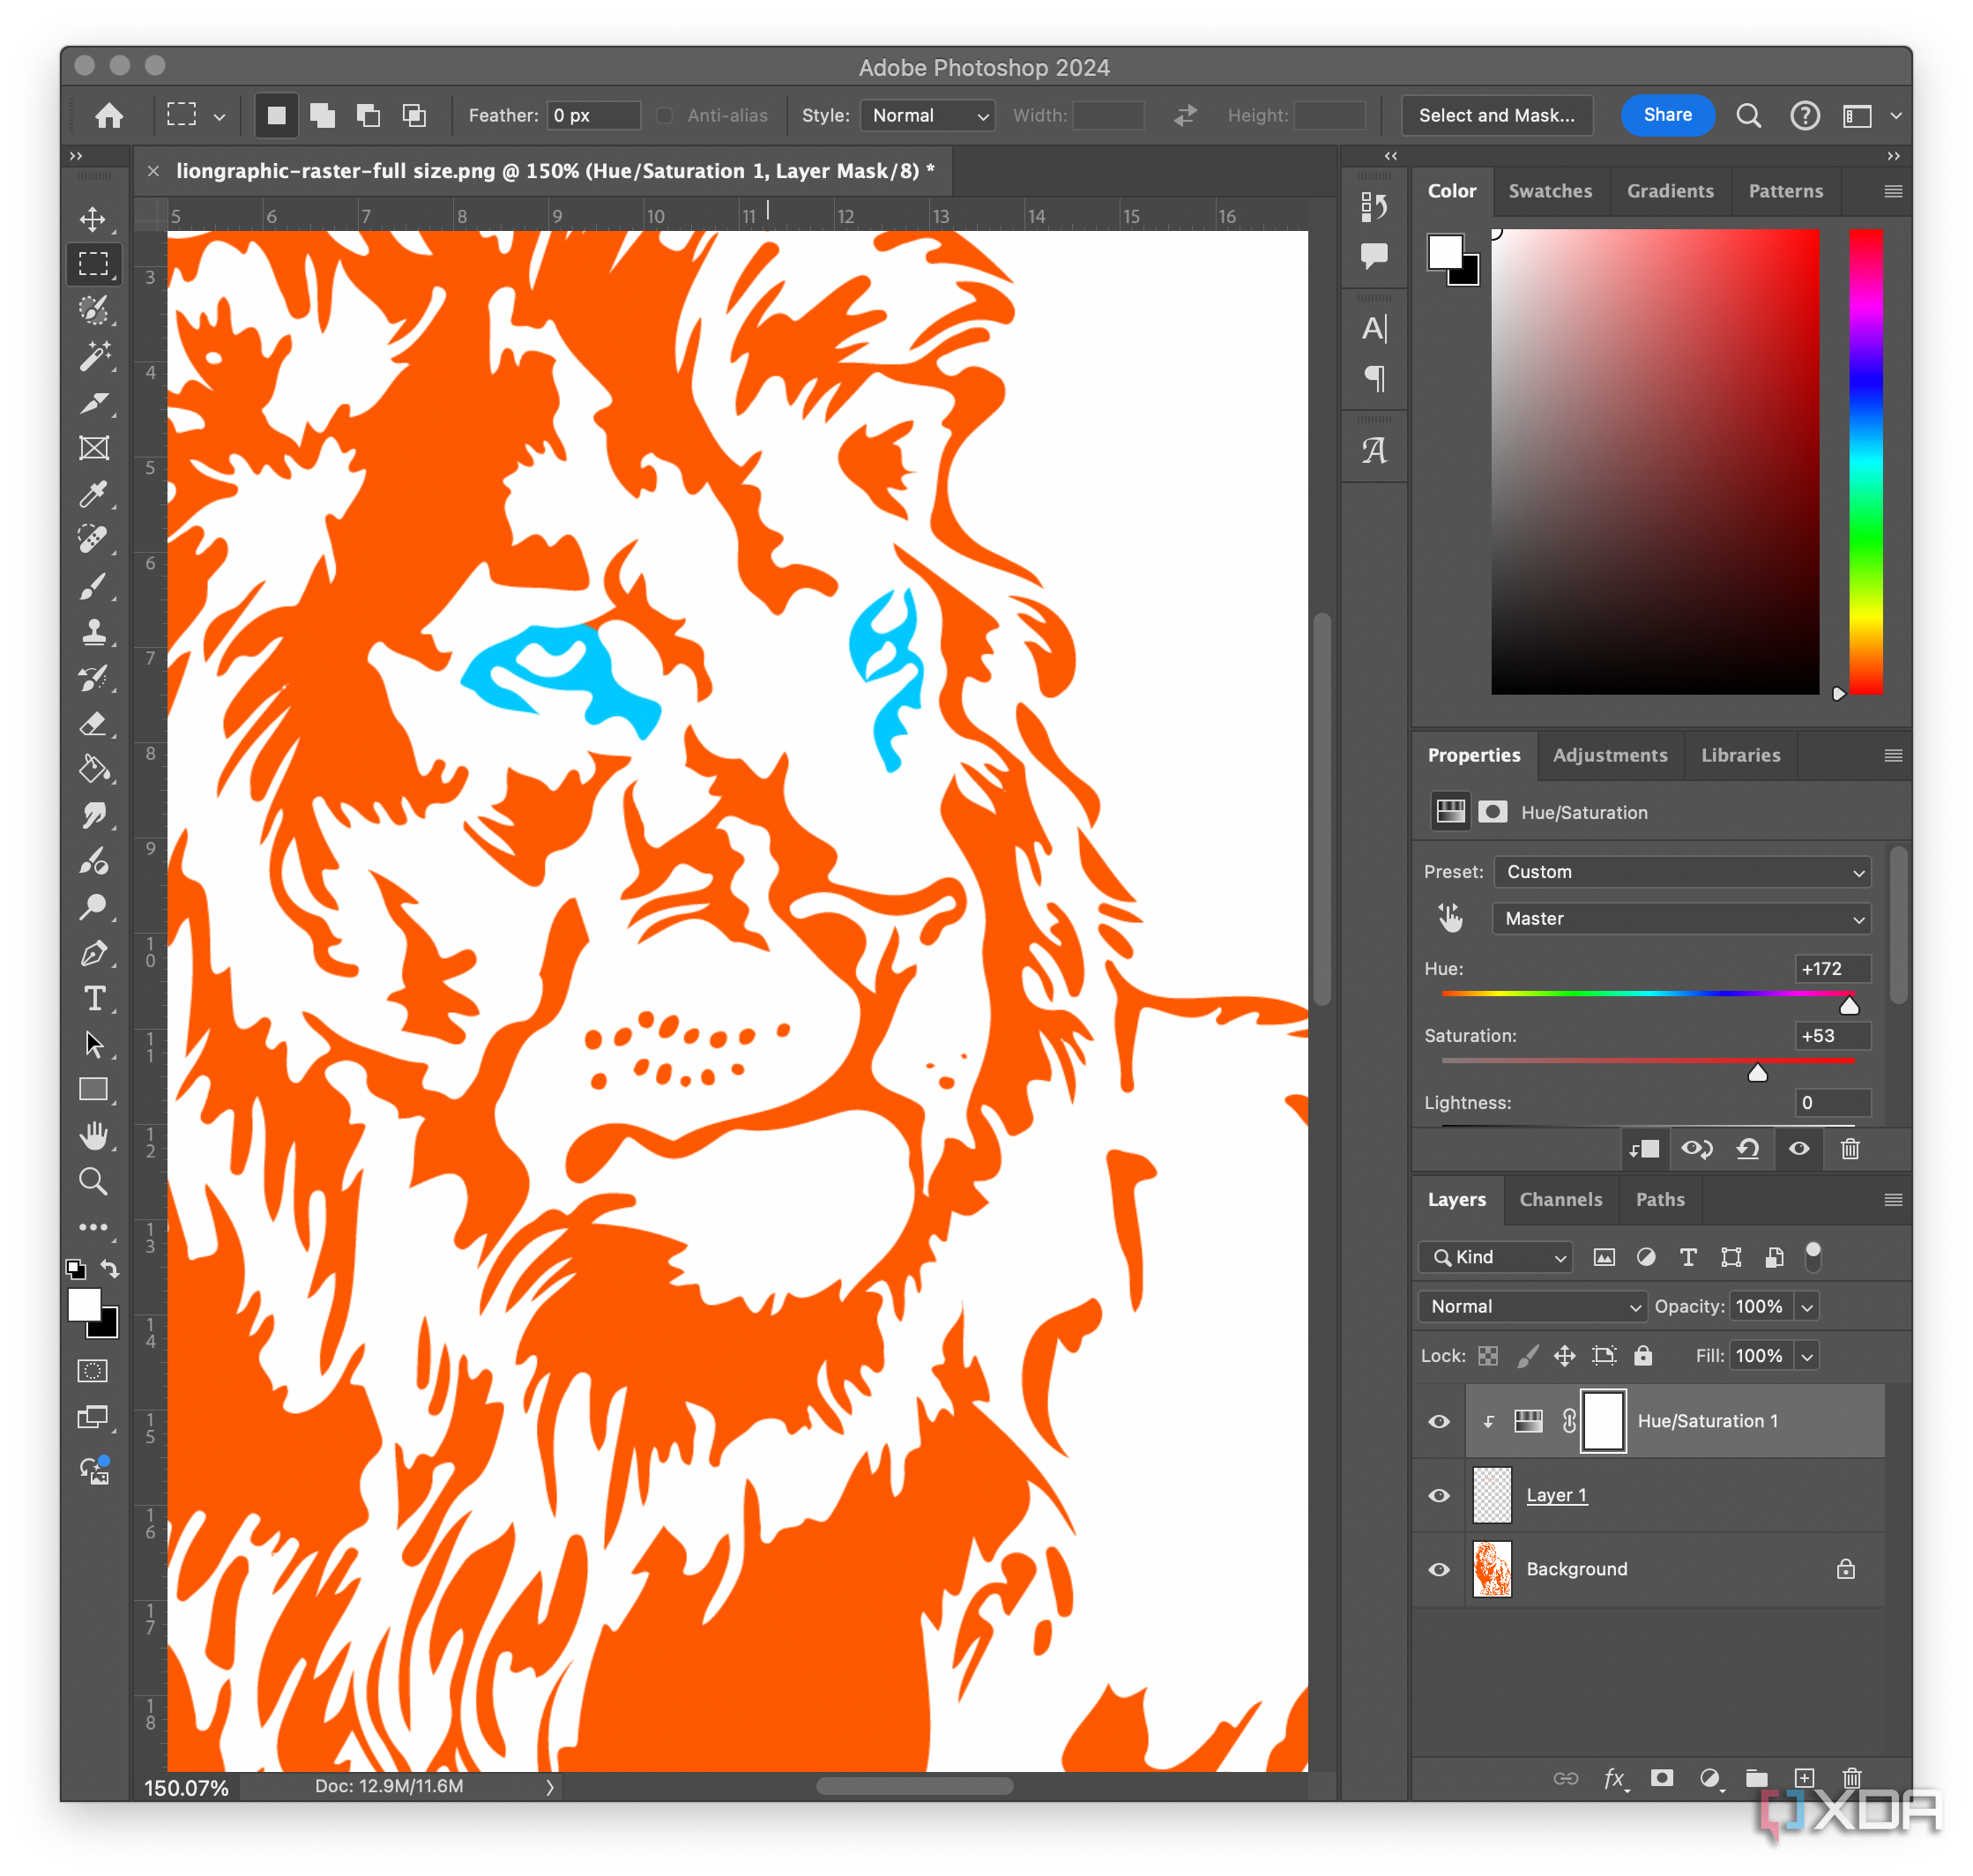Create new adjustment layer icon
This screenshot has width=1973, height=1876.
[1710, 1777]
